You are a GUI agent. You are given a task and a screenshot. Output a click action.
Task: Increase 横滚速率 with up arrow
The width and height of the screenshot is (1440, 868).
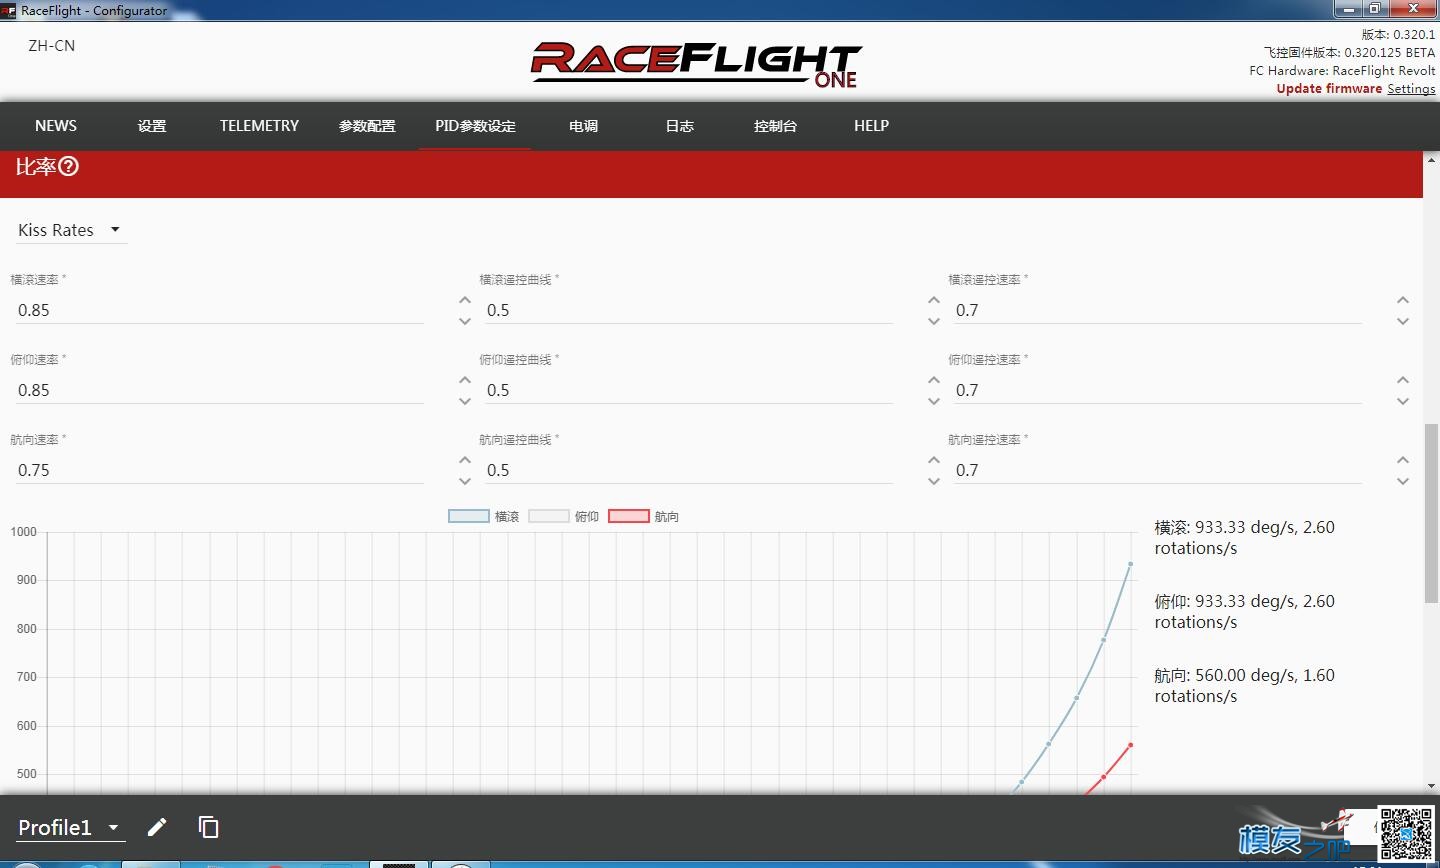(465, 300)
